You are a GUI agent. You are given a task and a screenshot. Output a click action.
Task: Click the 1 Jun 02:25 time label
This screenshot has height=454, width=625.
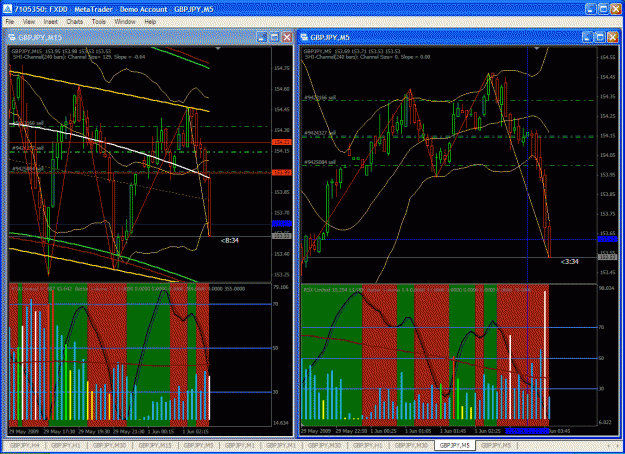(489, 431)
